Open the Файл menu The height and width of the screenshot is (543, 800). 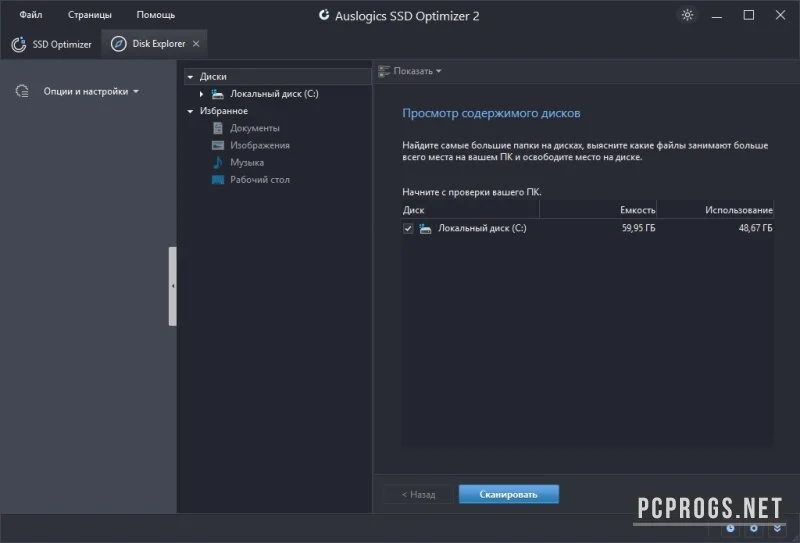[31, 15]
